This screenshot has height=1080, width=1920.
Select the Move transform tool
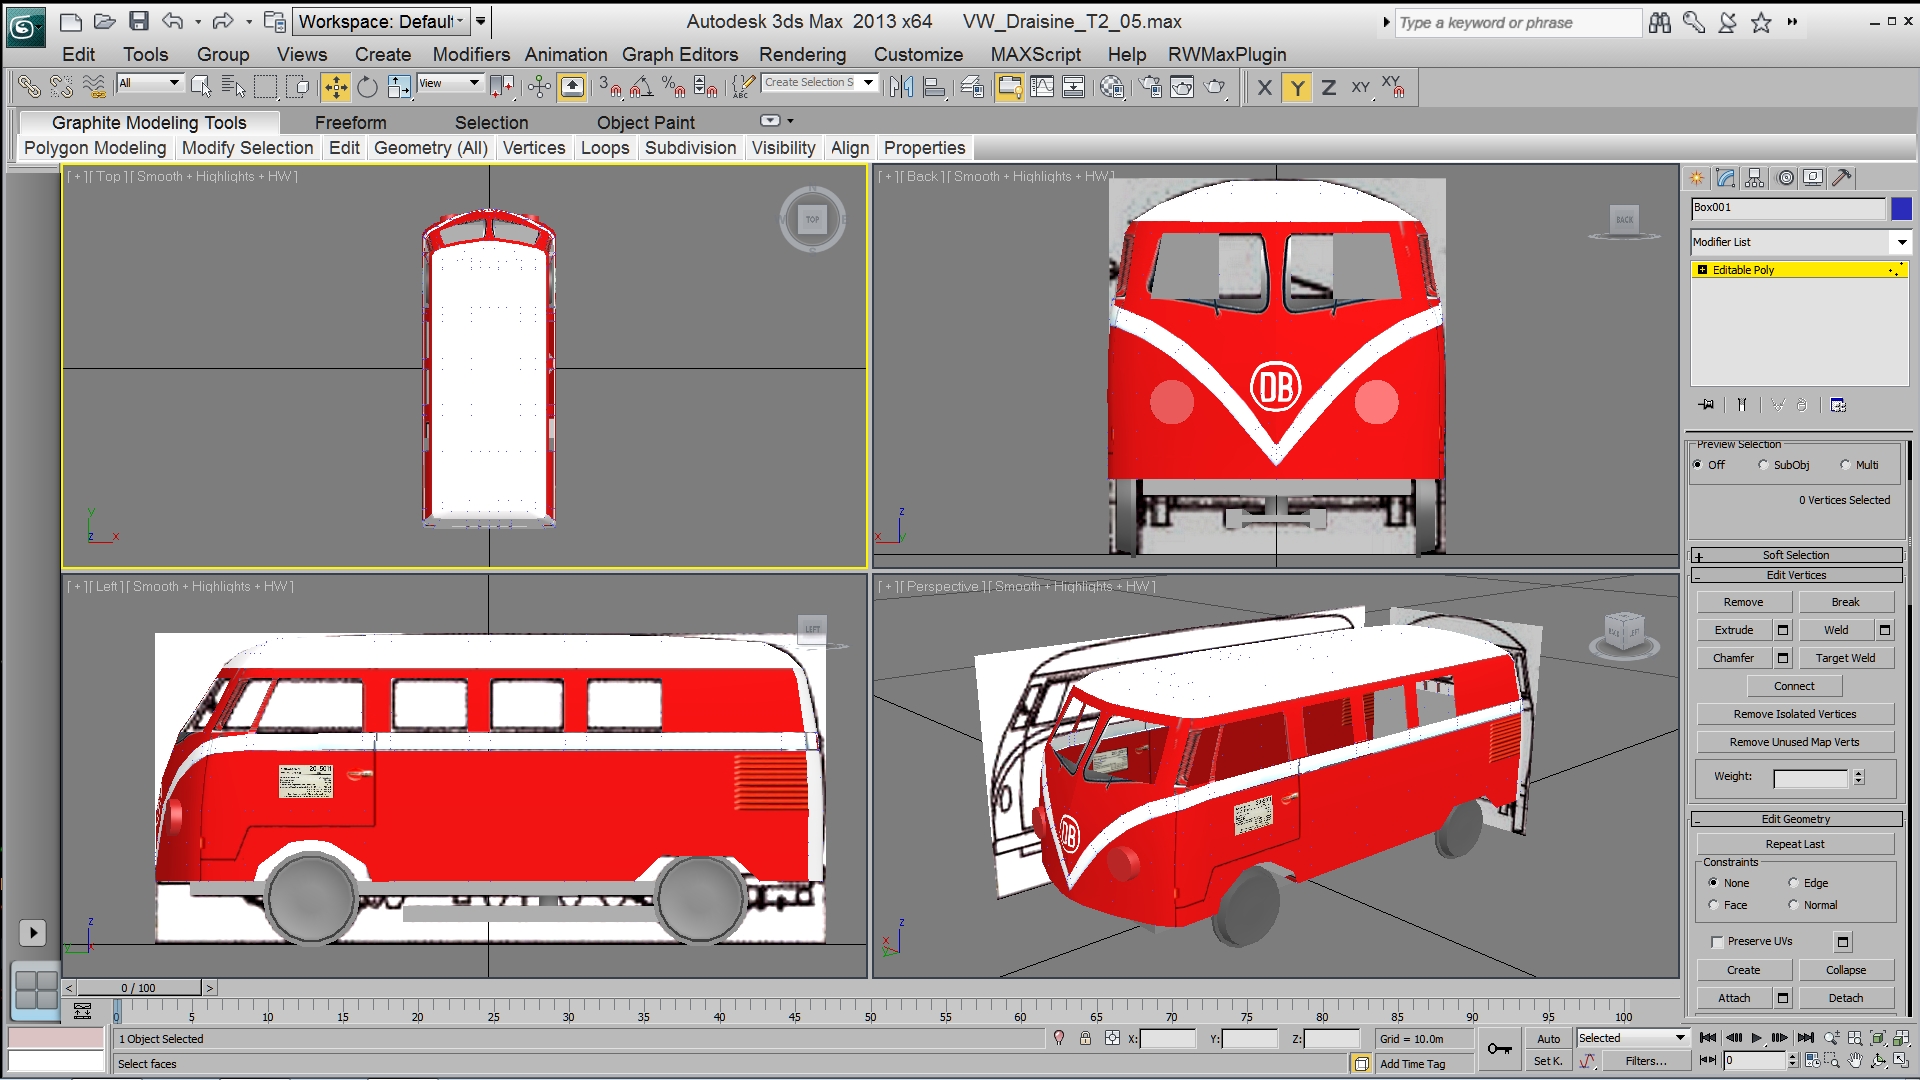tap(336, 88)
